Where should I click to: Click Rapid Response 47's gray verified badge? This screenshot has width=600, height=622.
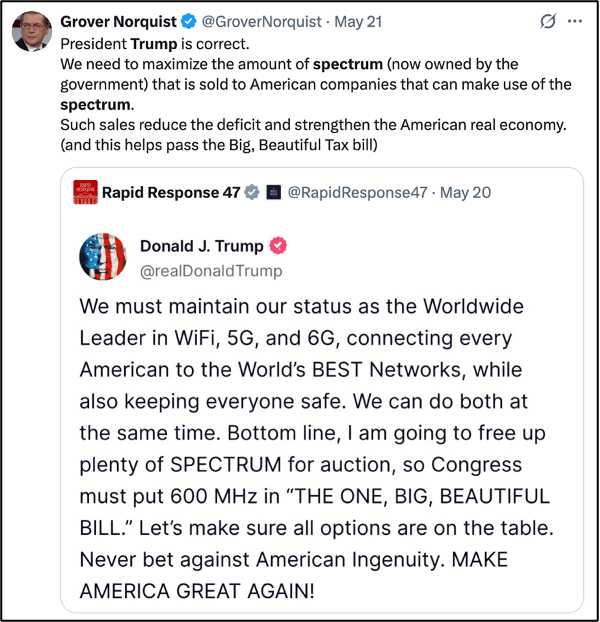(253, 192)
